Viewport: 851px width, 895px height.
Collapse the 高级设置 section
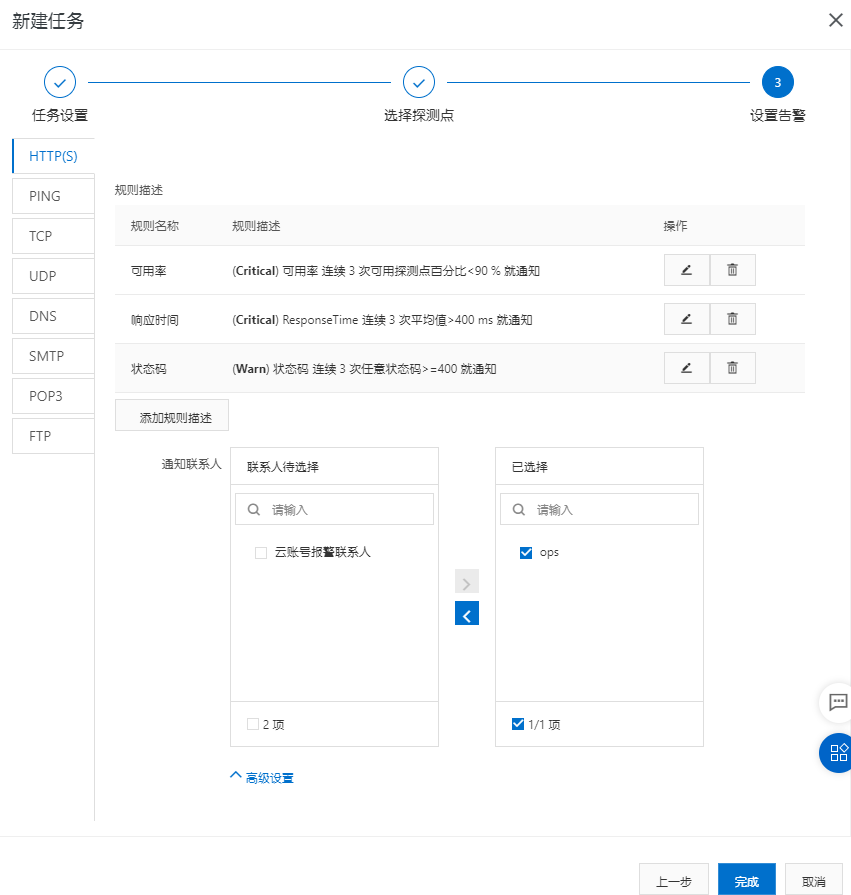[x=262, y=777]
